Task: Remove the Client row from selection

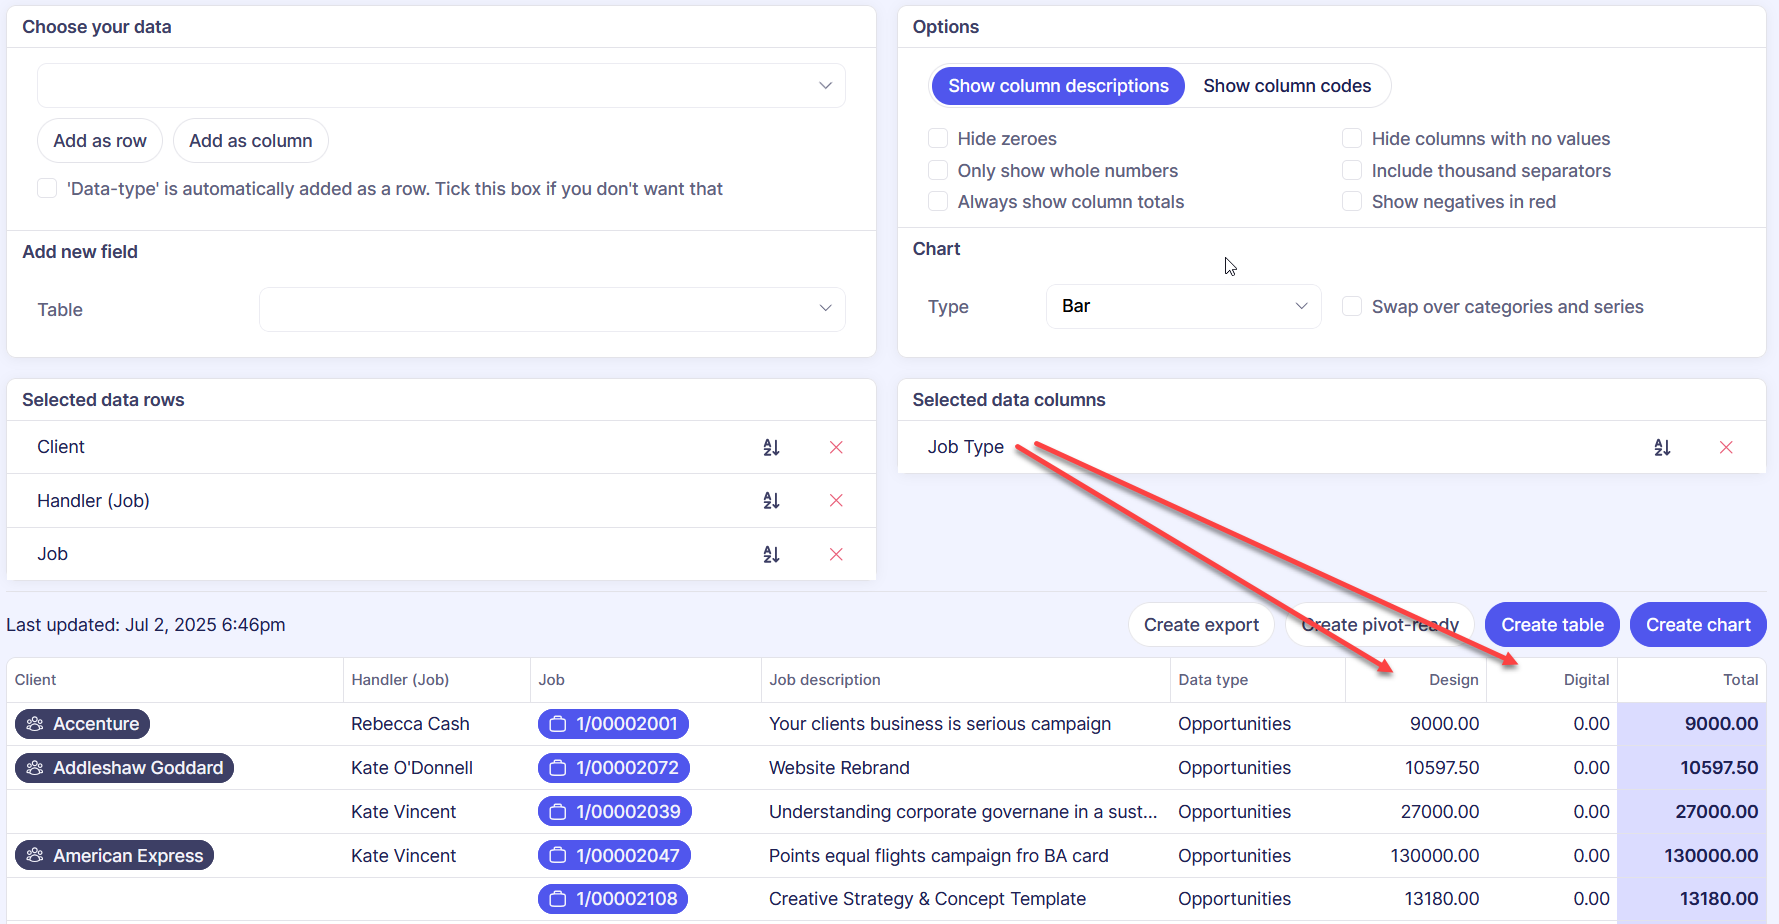Action: click(x=836, y=447)
